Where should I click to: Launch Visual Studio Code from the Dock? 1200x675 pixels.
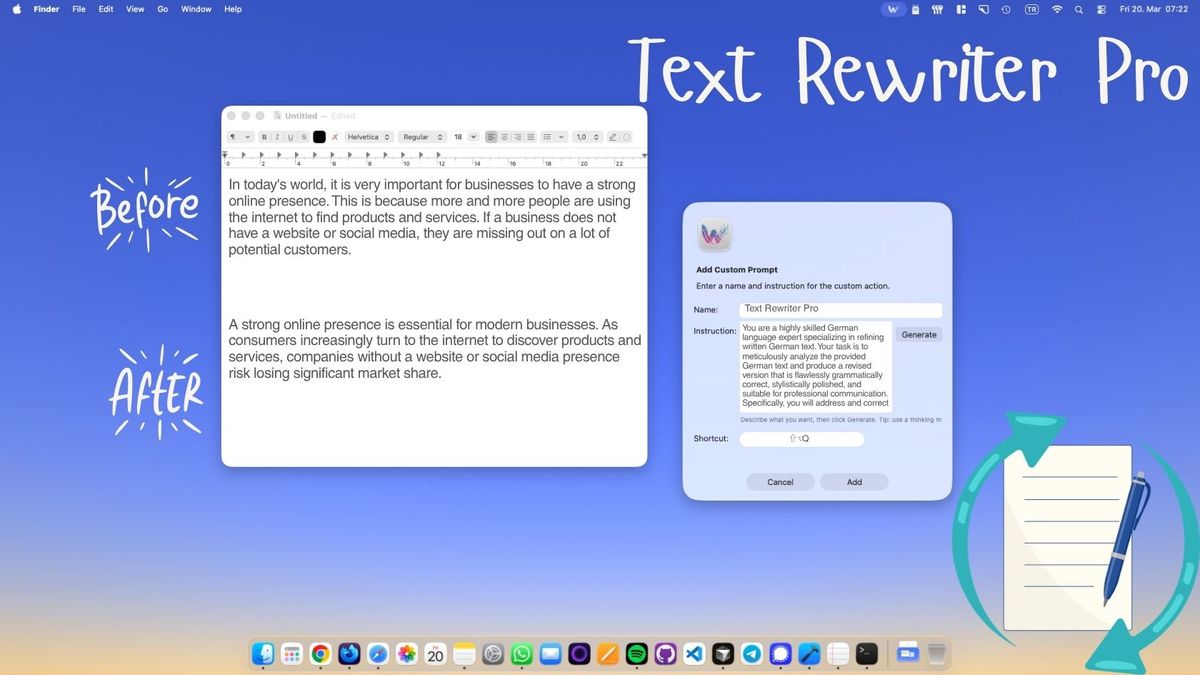(694, 654)
